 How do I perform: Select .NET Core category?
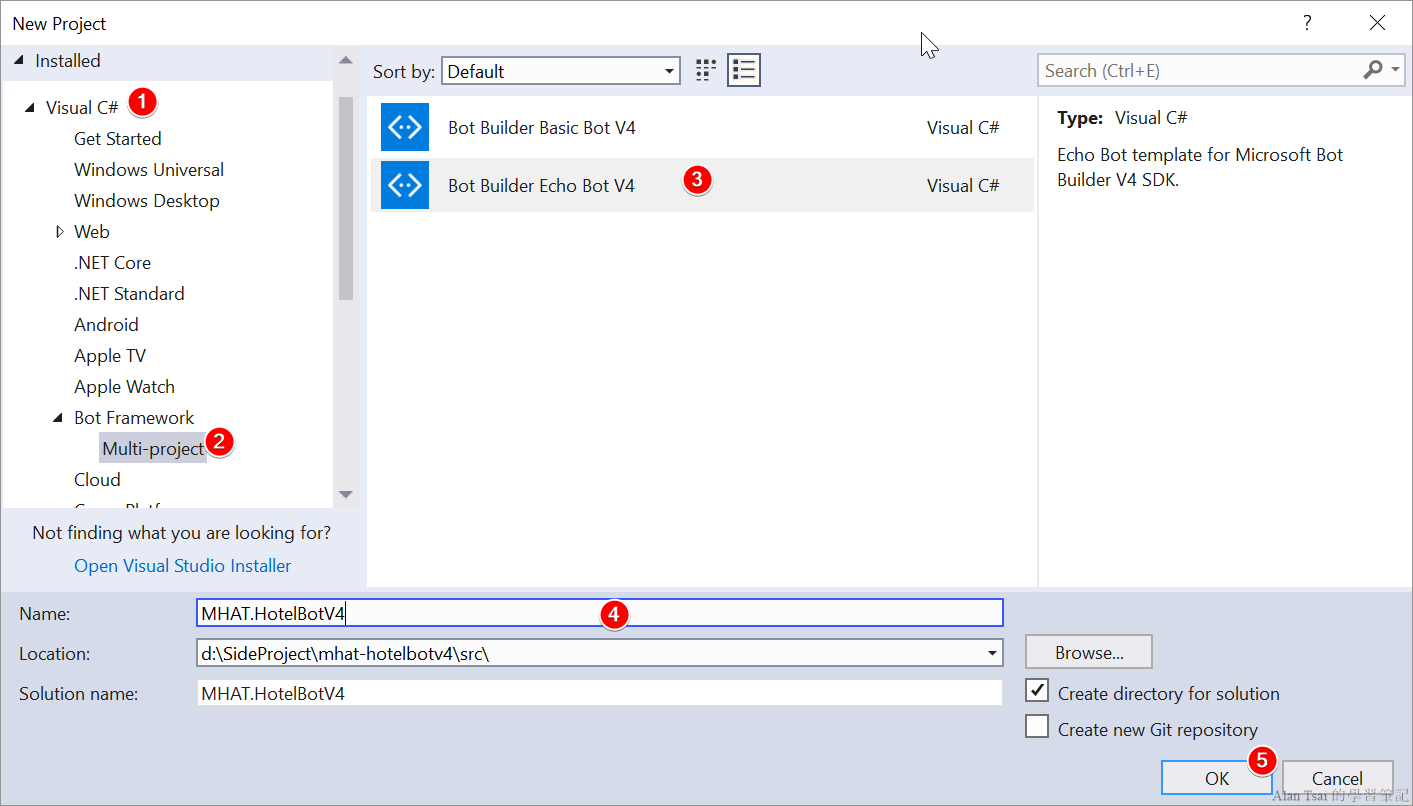pos(112,263)
